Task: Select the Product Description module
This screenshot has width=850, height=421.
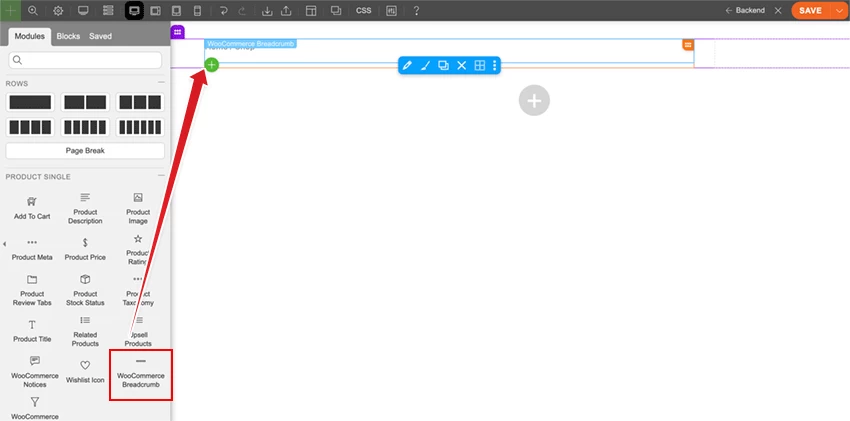Action: (85, 209)
